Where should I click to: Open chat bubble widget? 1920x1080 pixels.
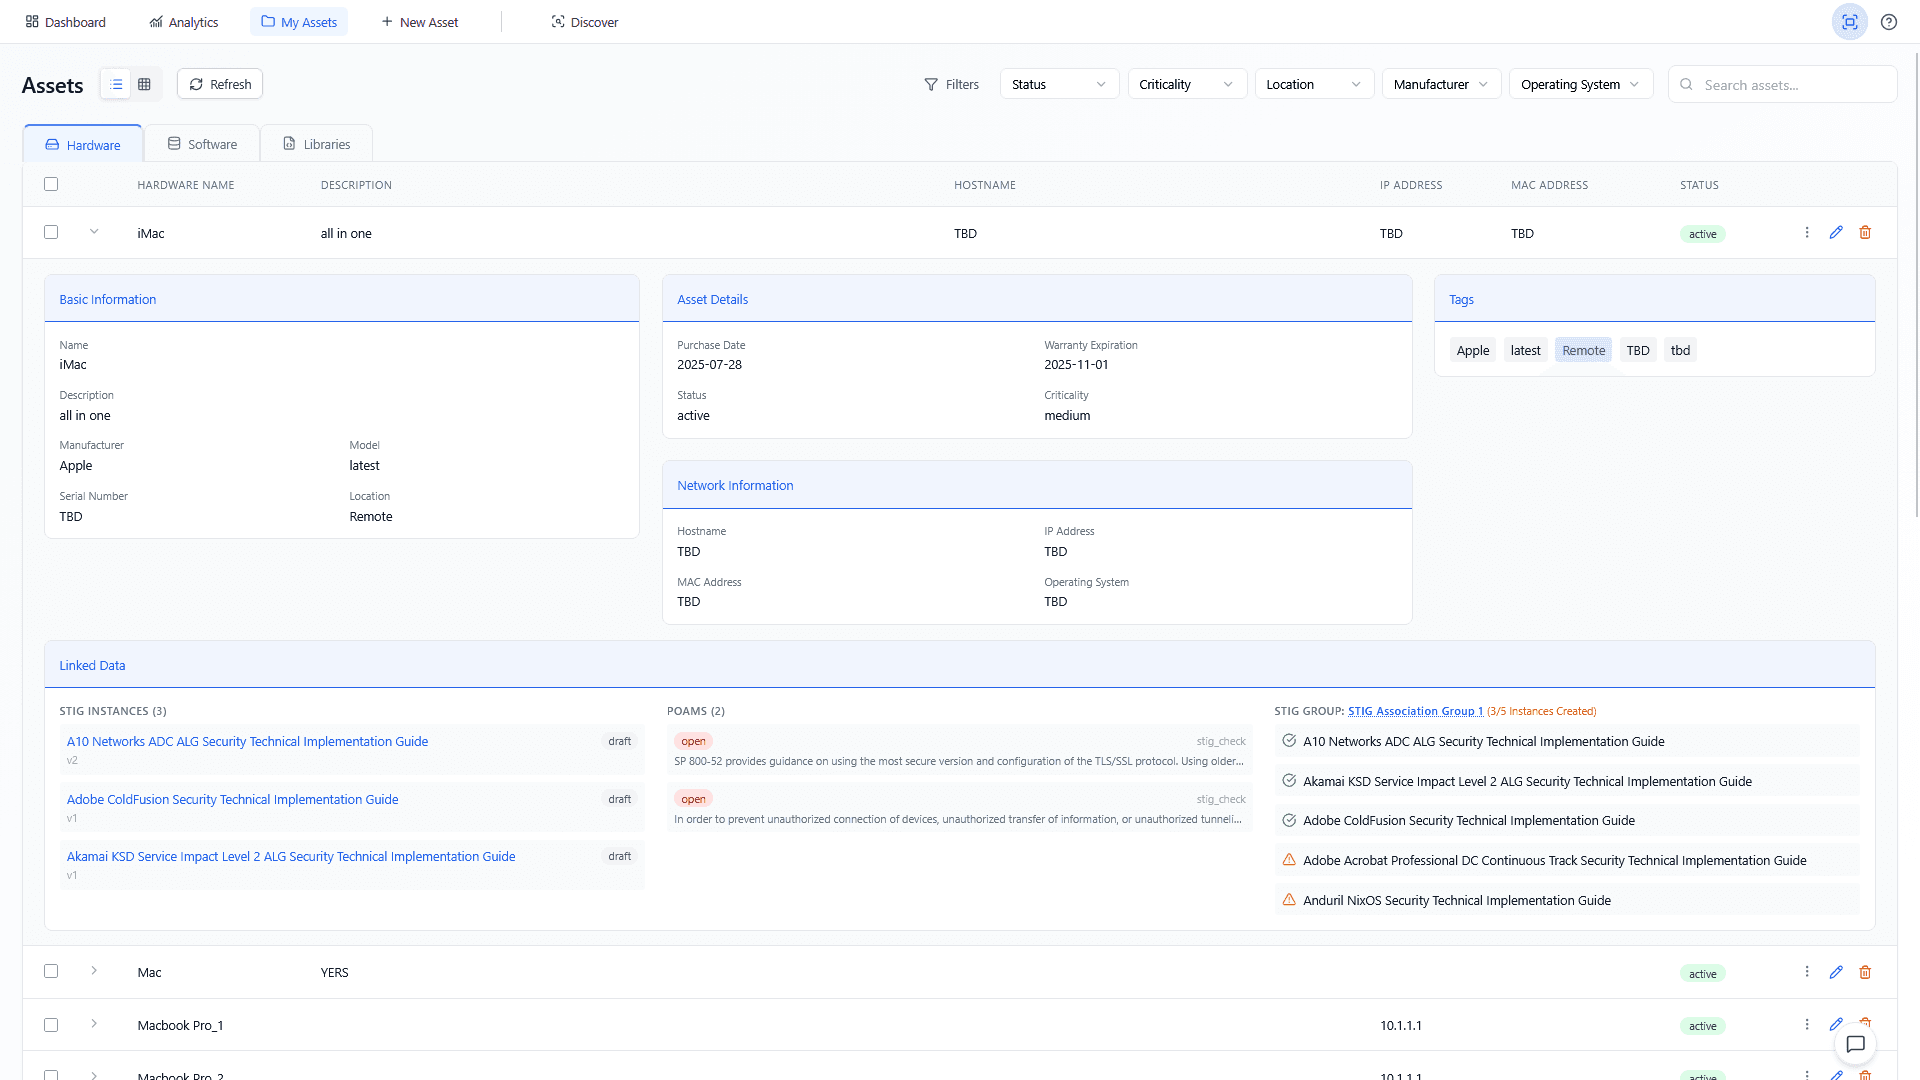tap(1856, 1044)
